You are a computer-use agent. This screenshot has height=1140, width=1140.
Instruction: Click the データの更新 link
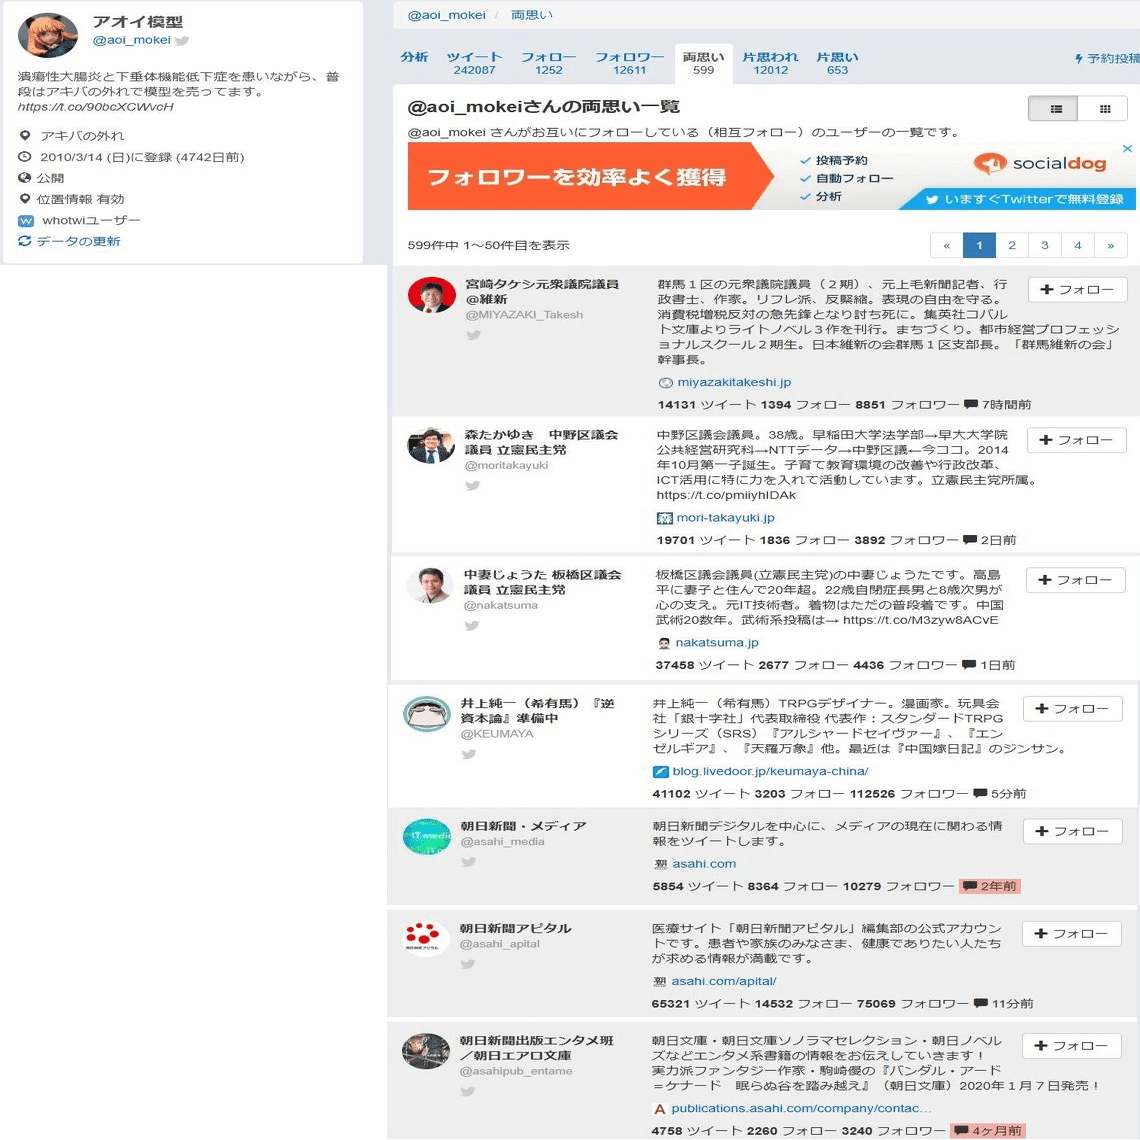pos(79,241)
